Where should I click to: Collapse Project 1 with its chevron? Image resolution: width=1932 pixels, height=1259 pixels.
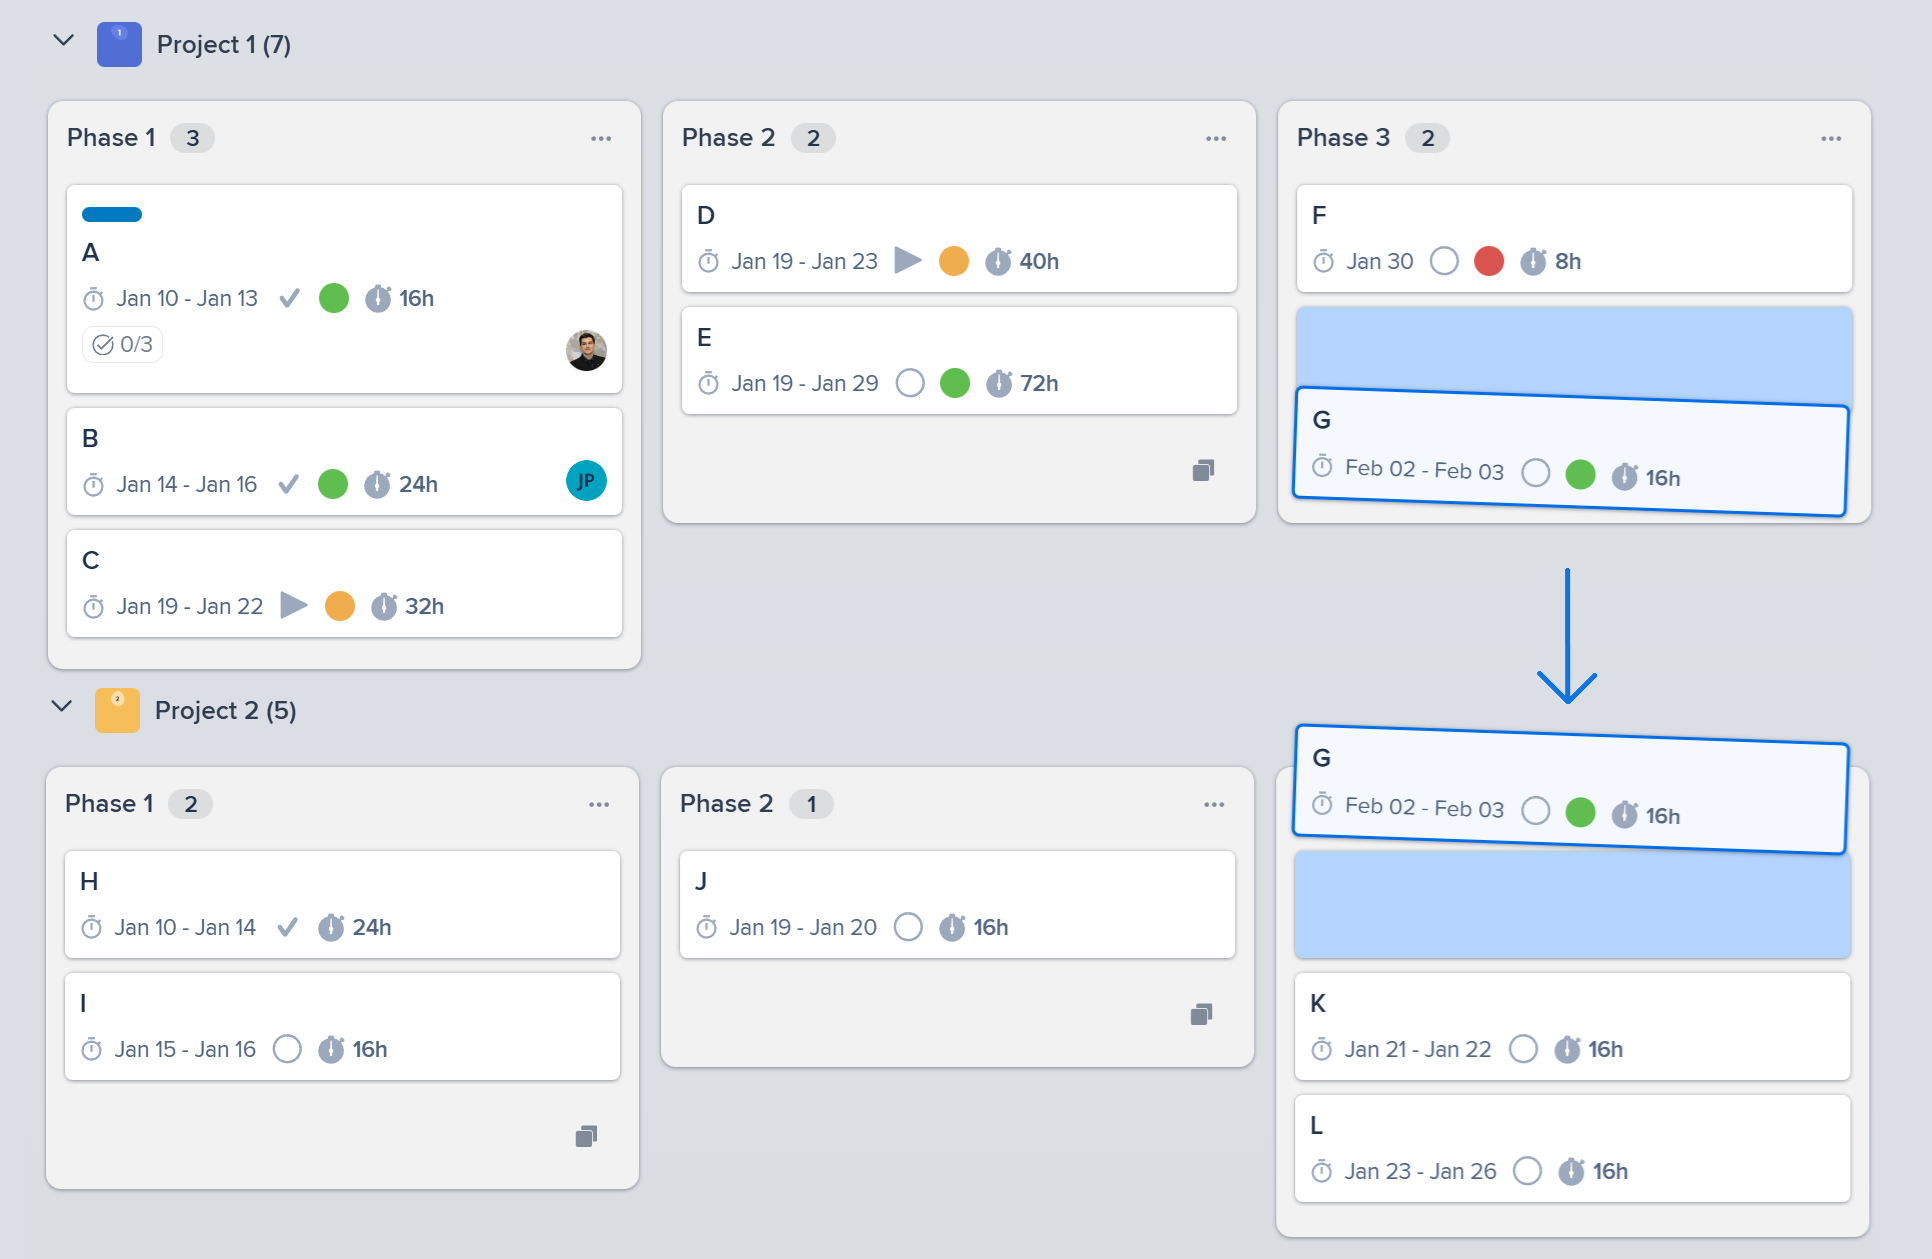coord(62,41)
